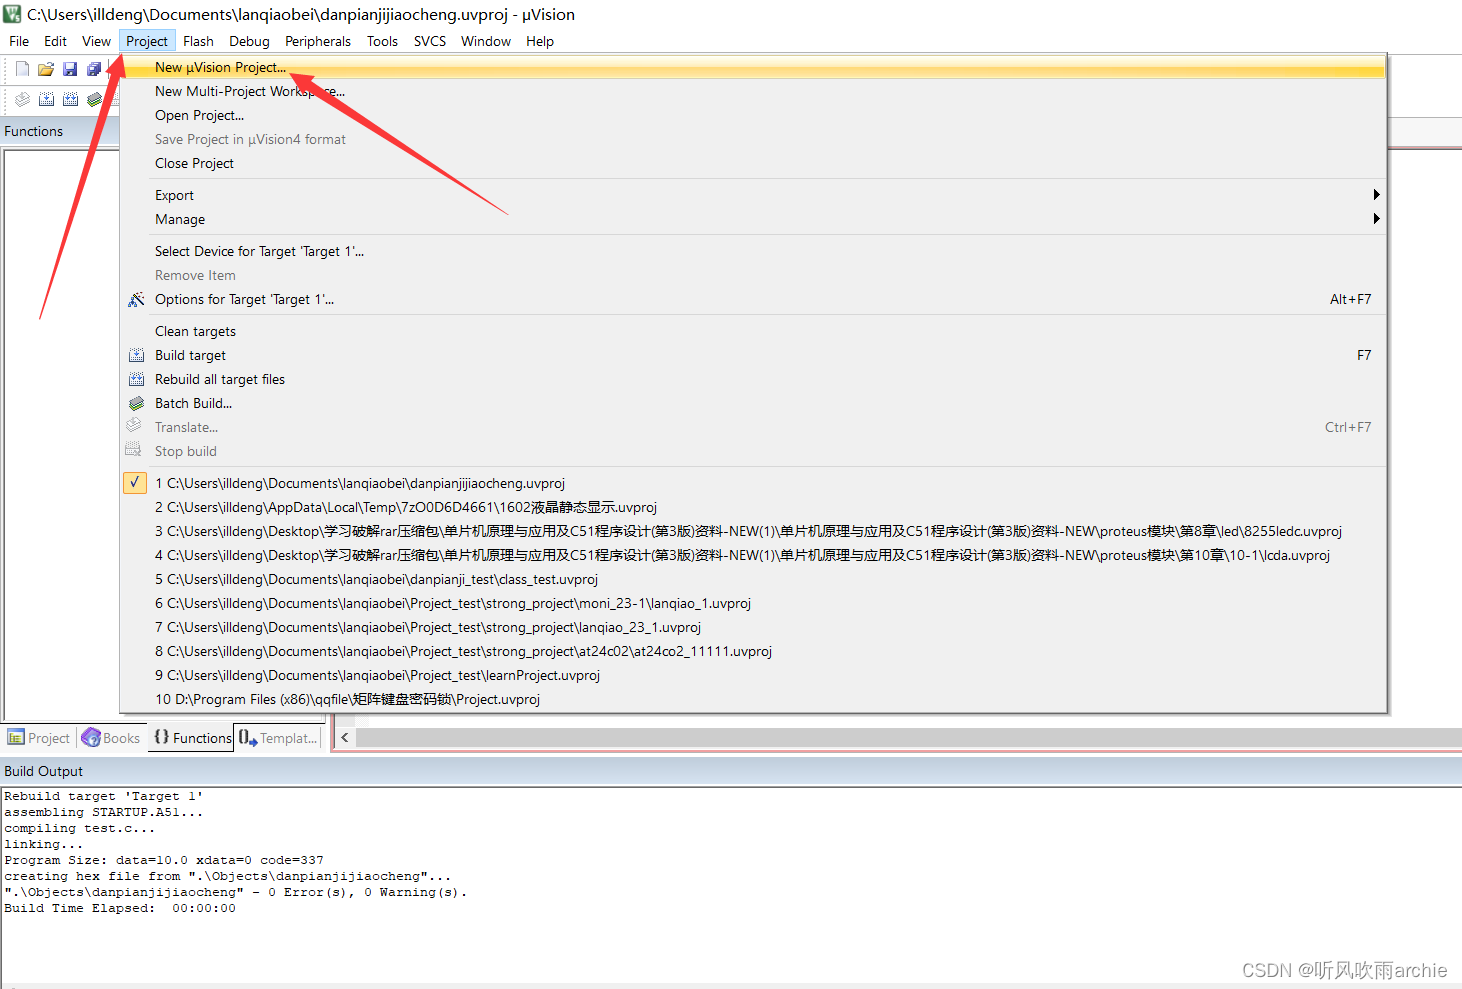
Task: Click the "Build Time Elapsed: 00:00:00" line
Action: click(120, 908)
